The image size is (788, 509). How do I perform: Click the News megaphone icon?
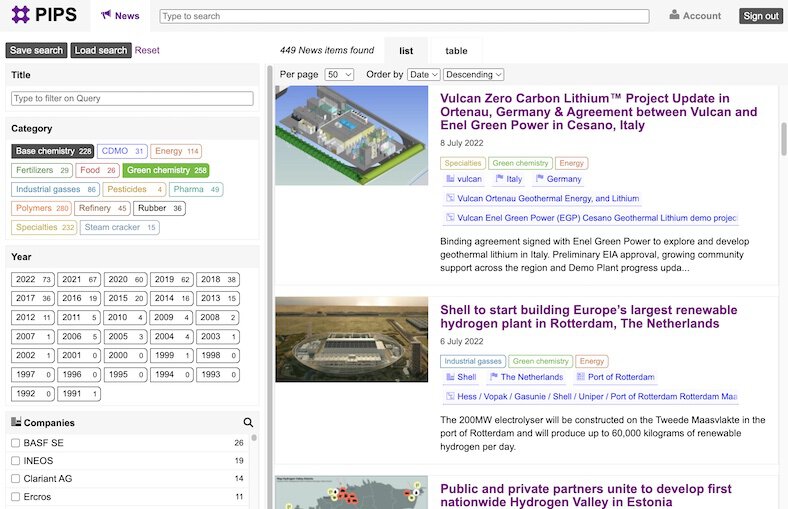coord(106,15)
